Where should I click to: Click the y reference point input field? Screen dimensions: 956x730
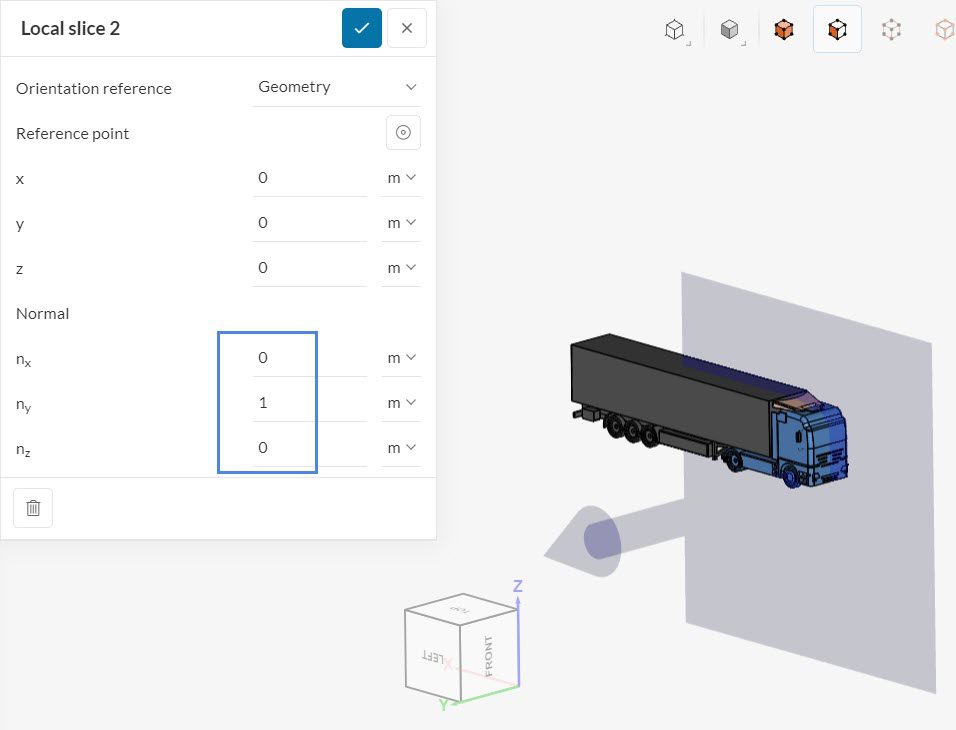(309, 223)
